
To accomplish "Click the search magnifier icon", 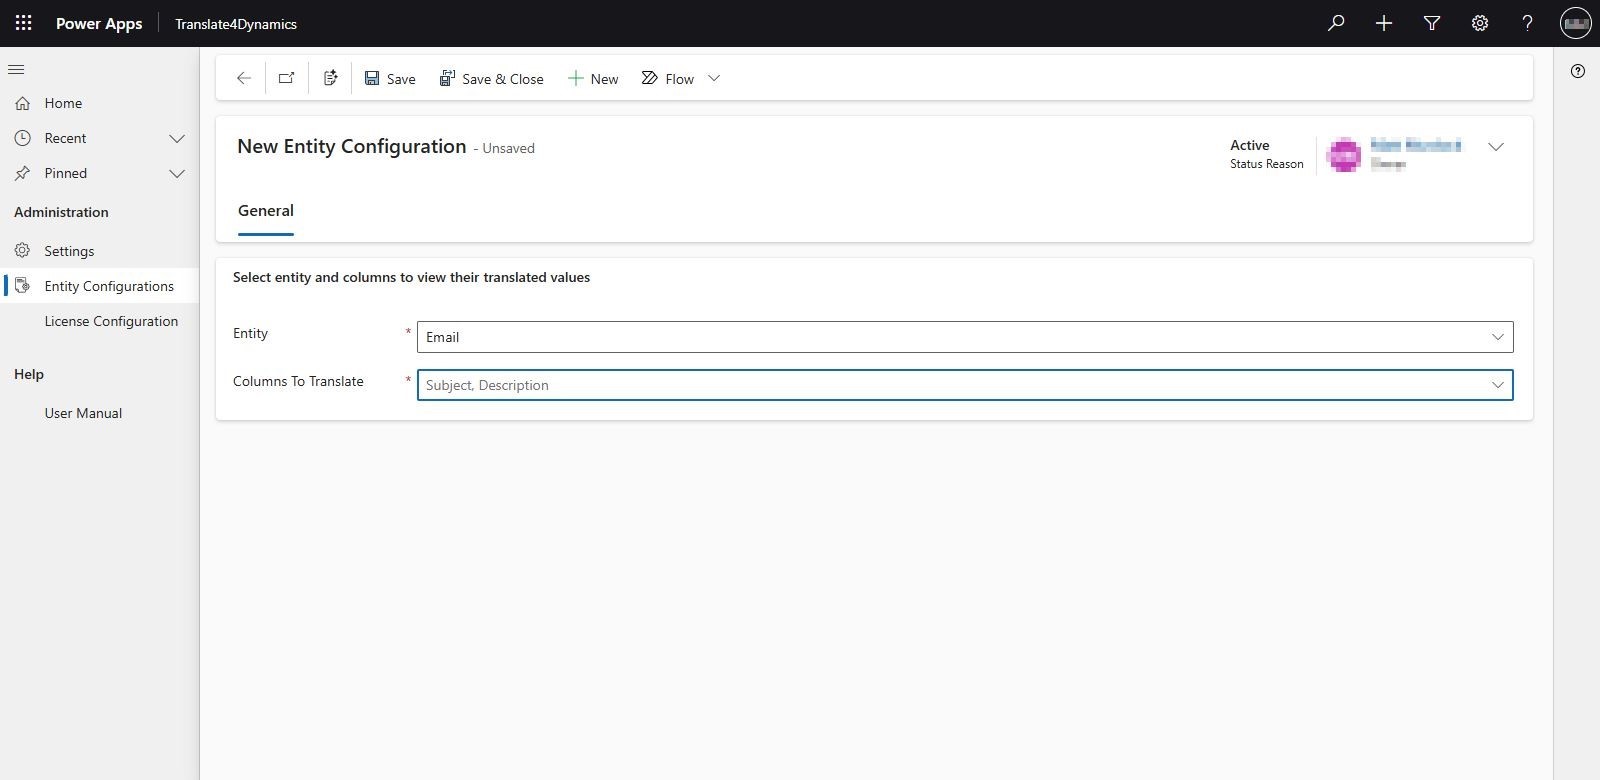I will coord(1336,23).
